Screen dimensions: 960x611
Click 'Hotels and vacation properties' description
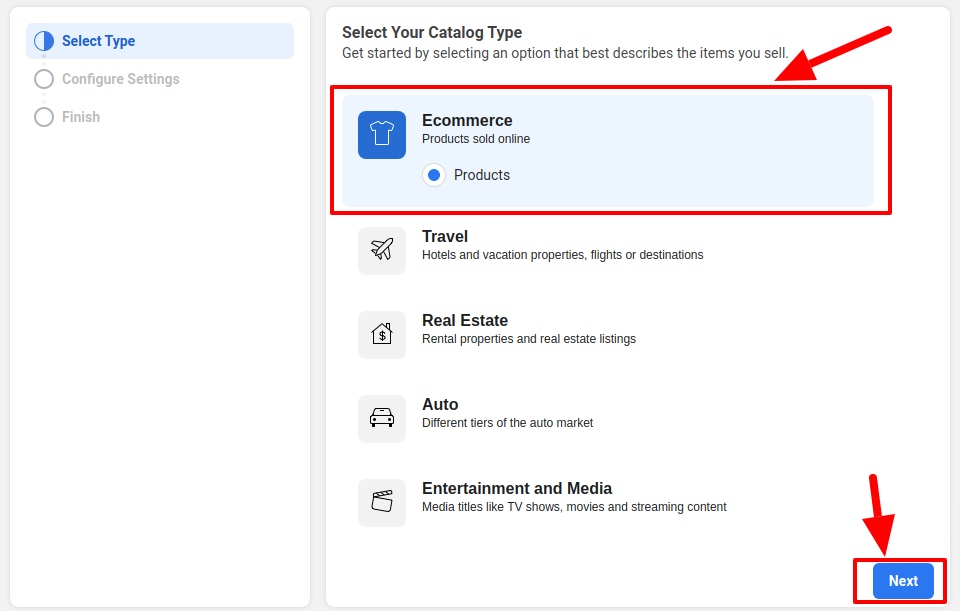click(562, 255)
